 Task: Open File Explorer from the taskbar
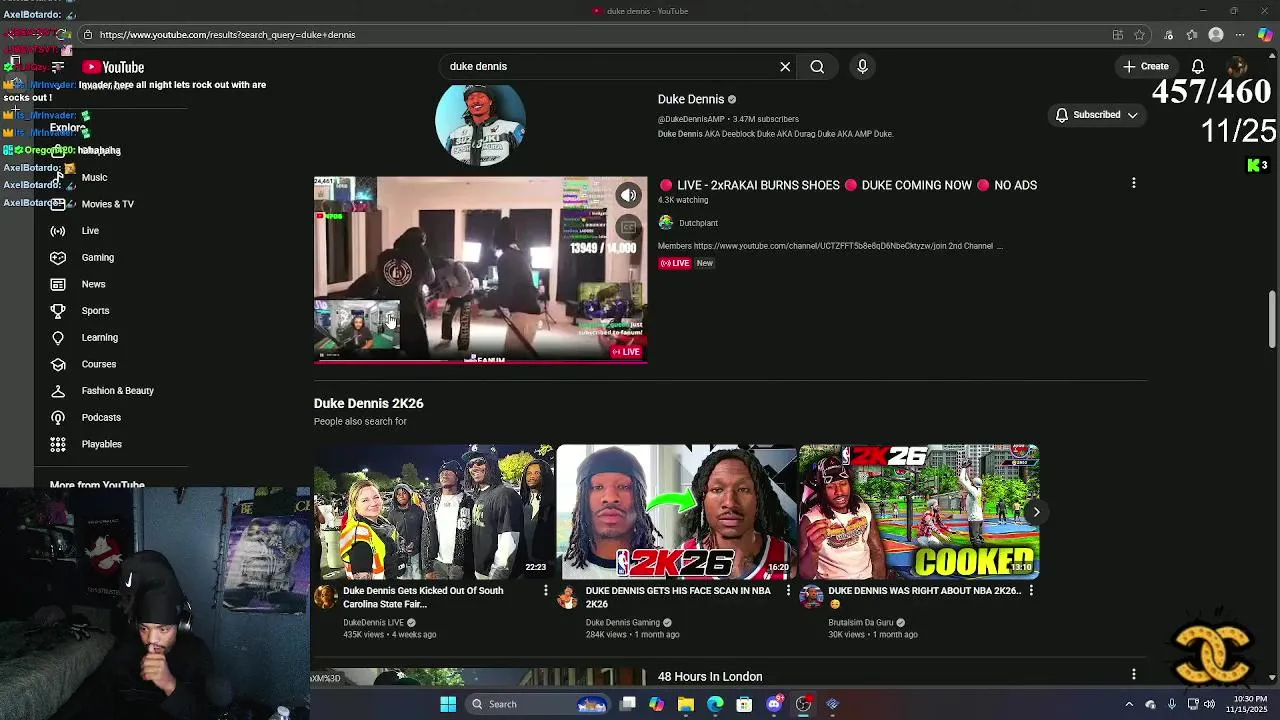click(686, 704)
